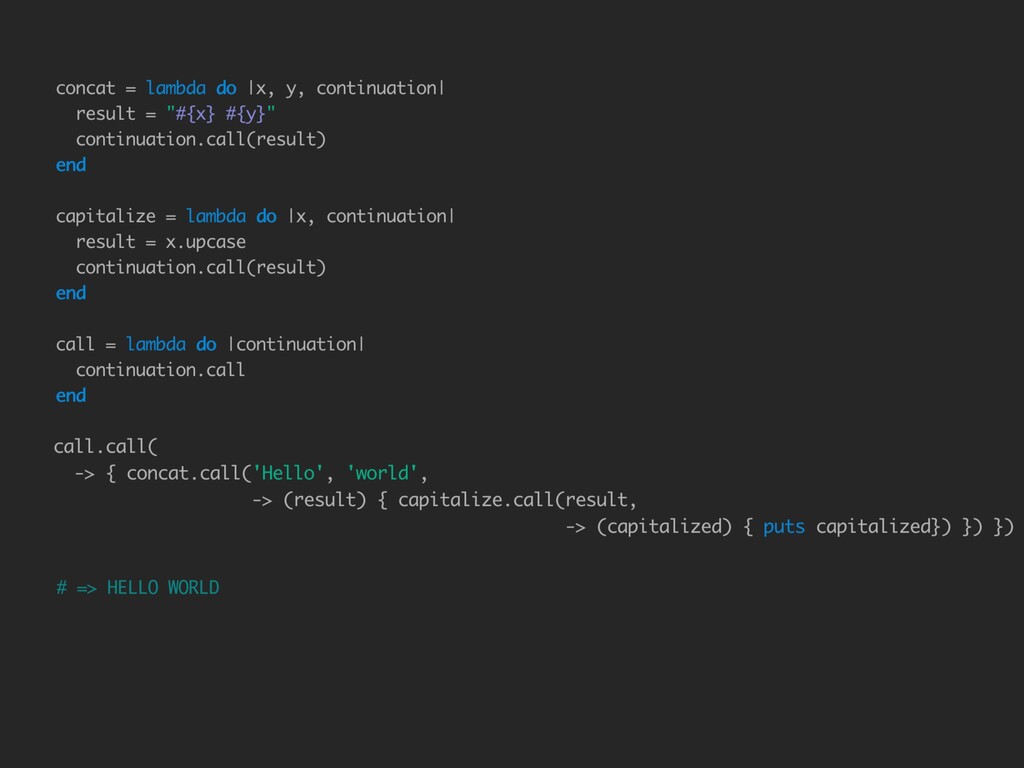Screen dimensions: 1024x768
Task: Click the line 'call = lambda do |continuation|'
Action: coord(210,344)
